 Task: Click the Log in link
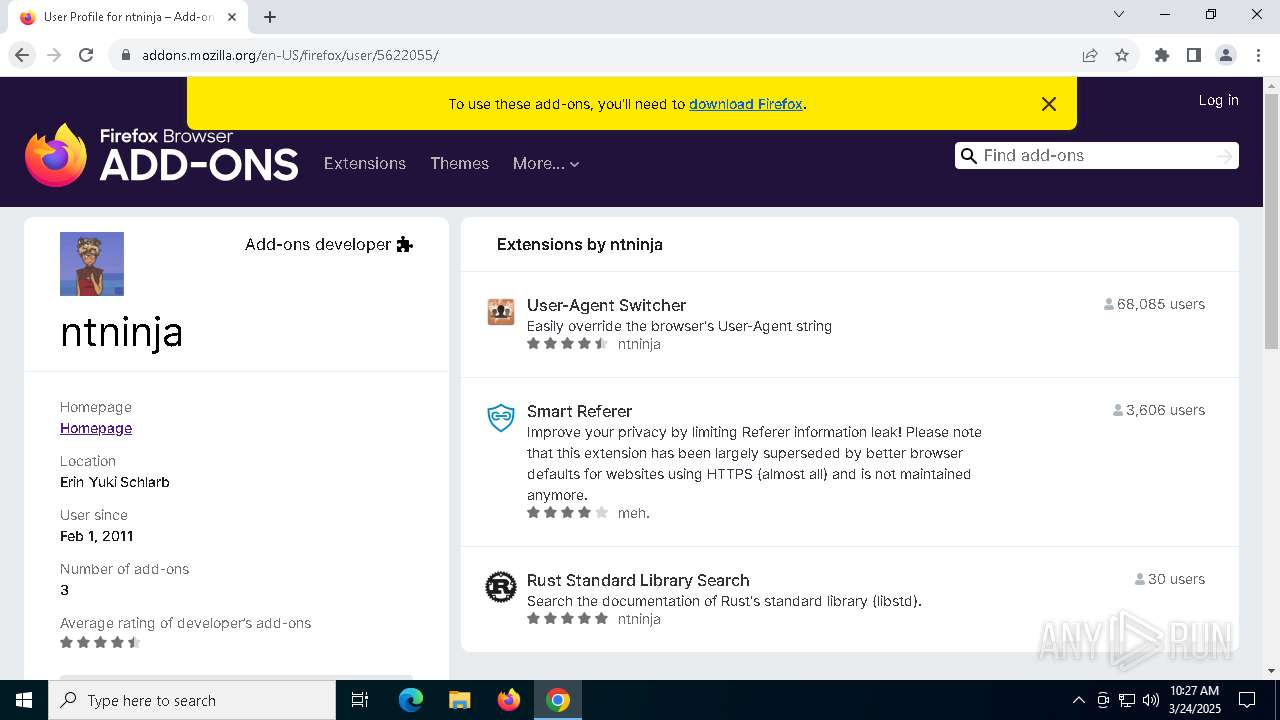[1218, 100]
